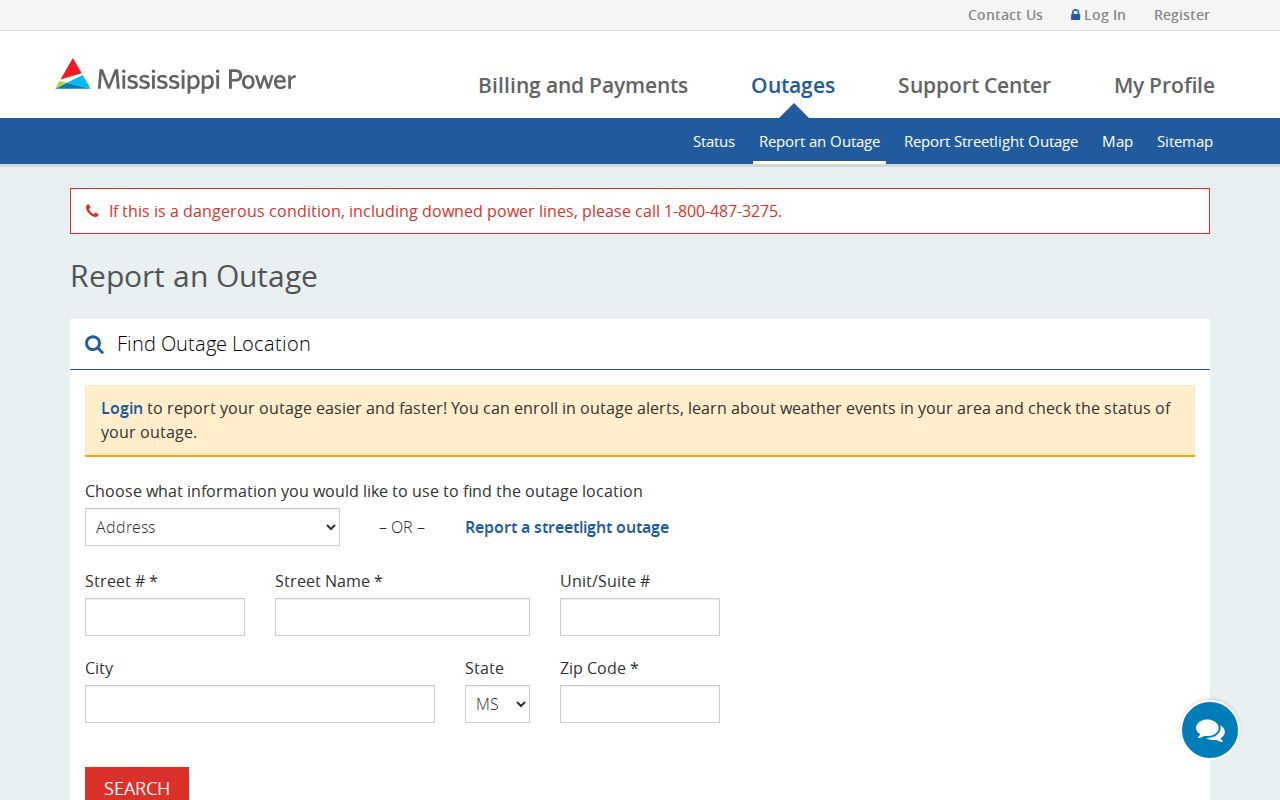Focus the Street # input field
The height and width of the screenshot is (800, 1280).
pyautogui.click(x=165, y=617)
